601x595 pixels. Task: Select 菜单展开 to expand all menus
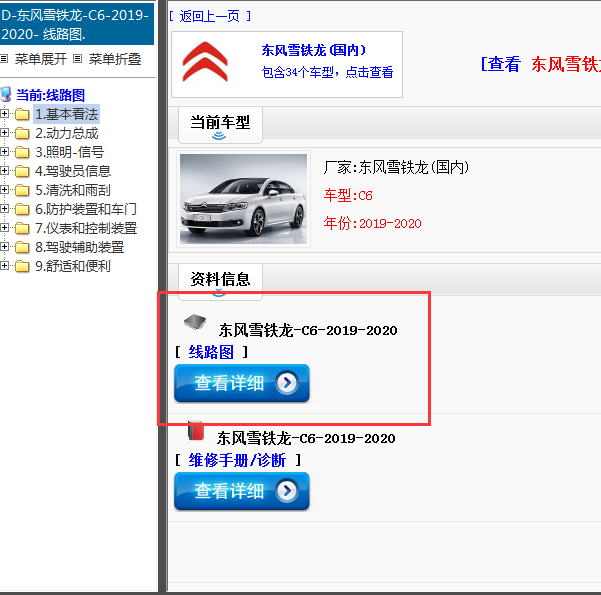point(41,59)
